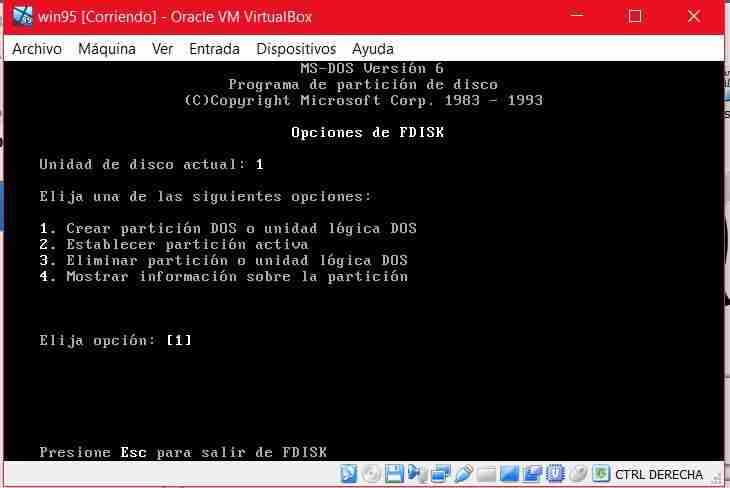730x488 pixels.
Task: Click the Opciones de FDISK heading
Action: [368, 132]
